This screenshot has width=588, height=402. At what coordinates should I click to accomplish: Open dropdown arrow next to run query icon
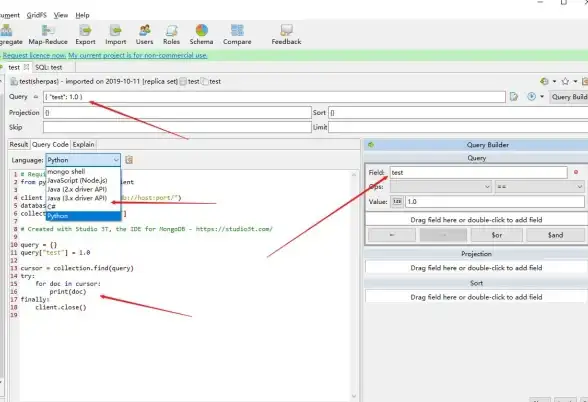(x=542, y=97)
